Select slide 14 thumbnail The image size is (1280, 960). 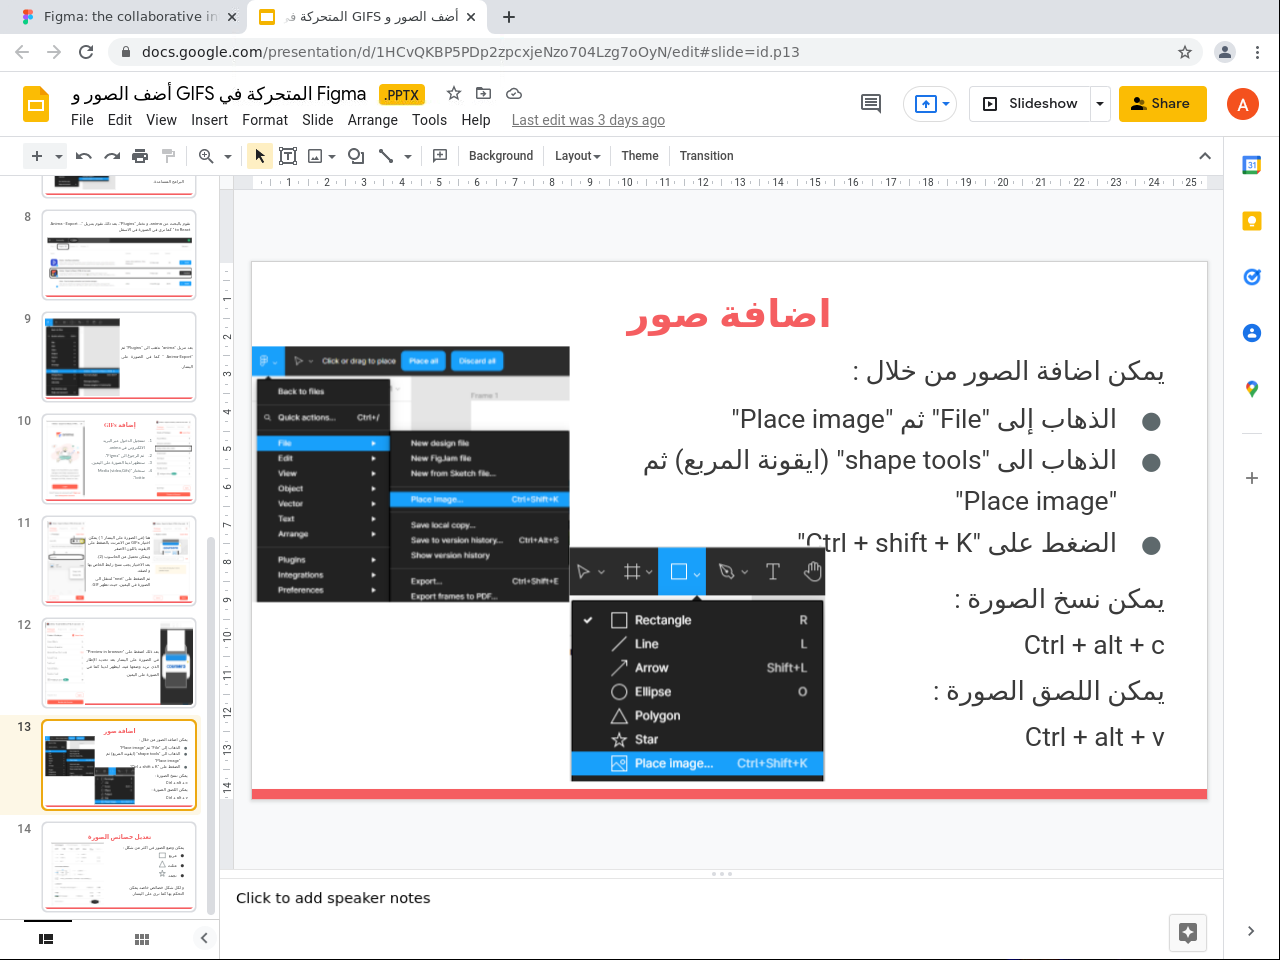119,867
